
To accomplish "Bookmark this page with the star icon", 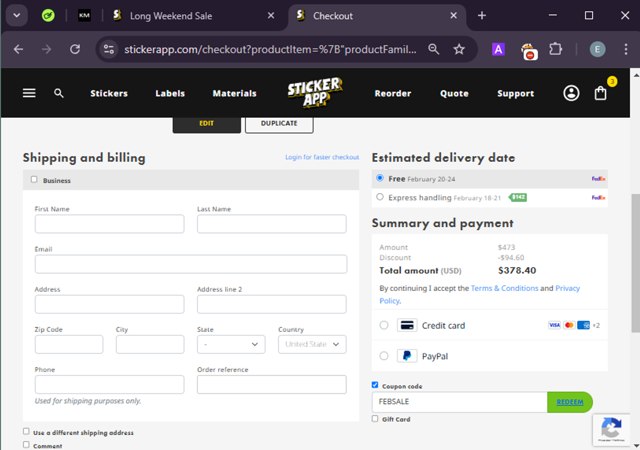I will point(459,49).
